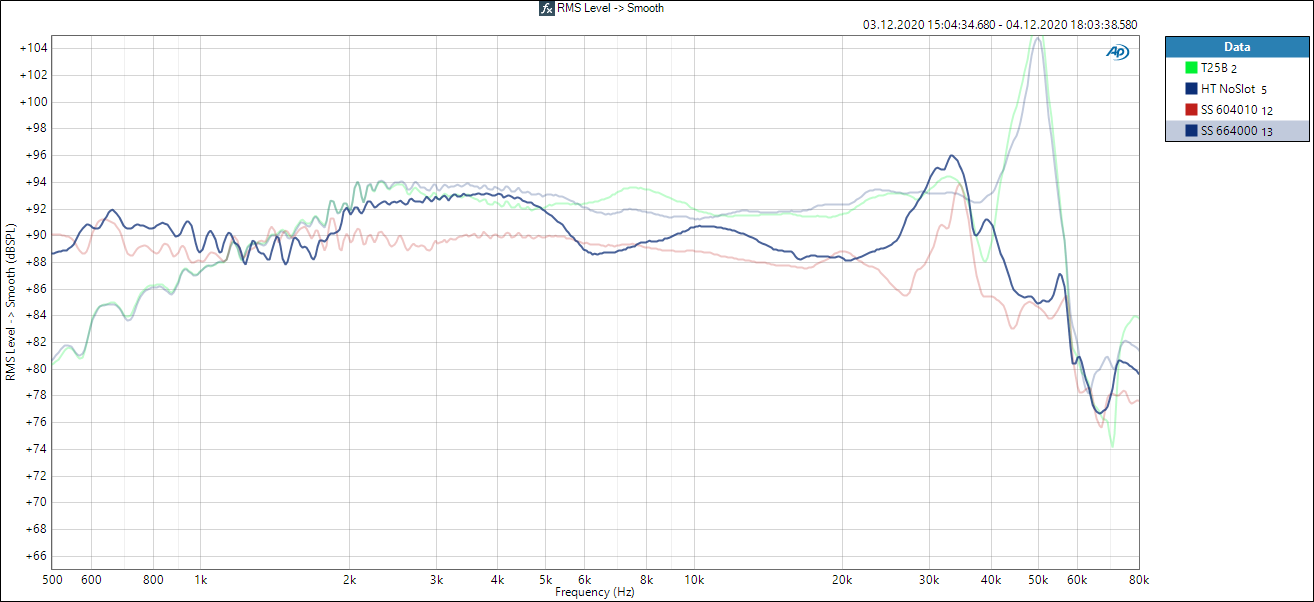The width and height of the screenshot is (1314, 602).
Task: Click the fx function icon beside the graph title
Action: 546,8
